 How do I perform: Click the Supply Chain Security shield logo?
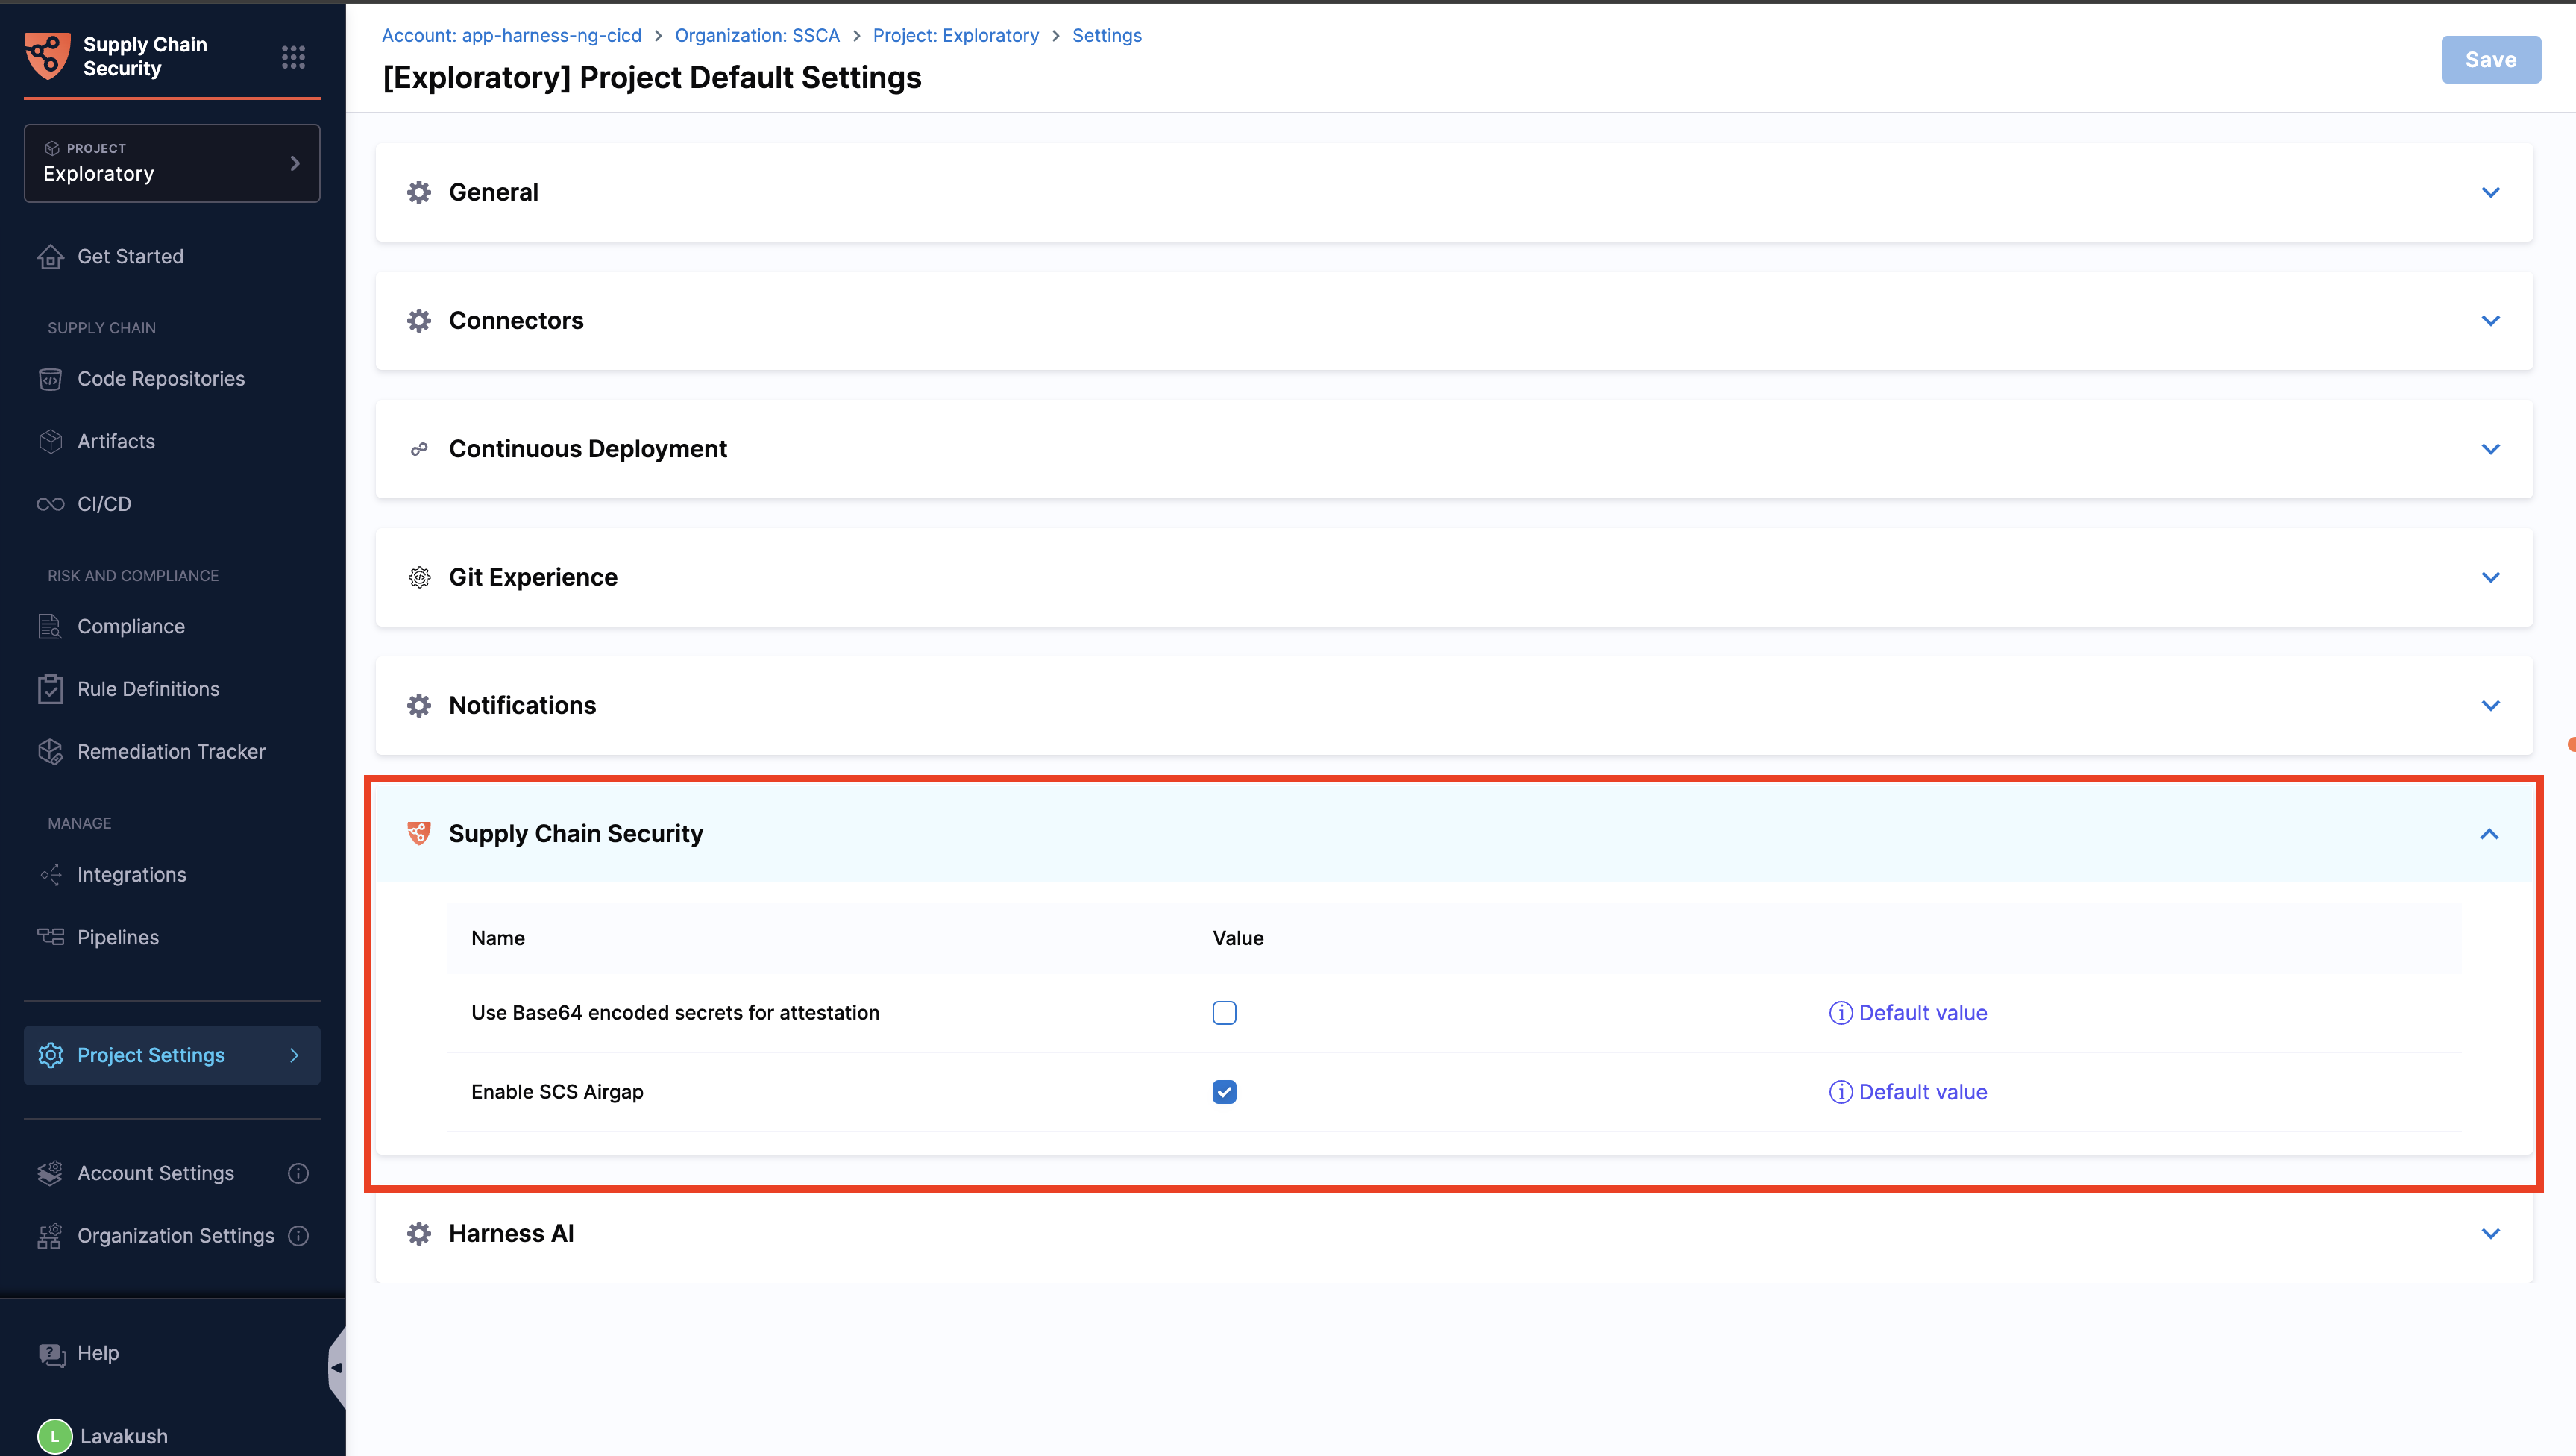coord(47,56)
